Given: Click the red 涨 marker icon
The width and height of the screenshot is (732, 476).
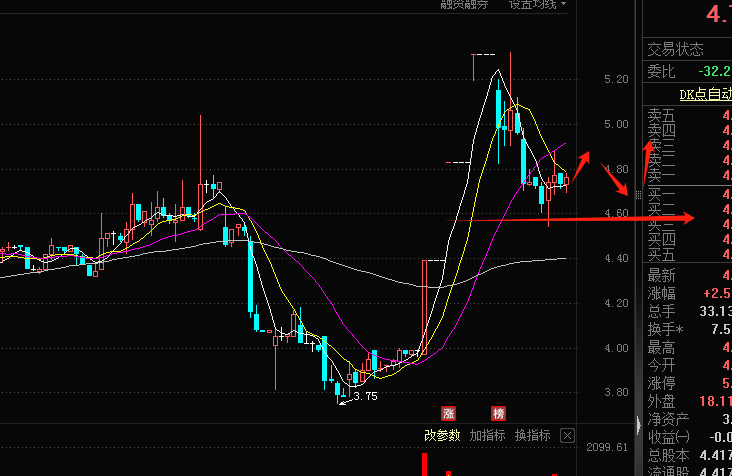Looking at the screenshot, I should [x=449, y=413].
